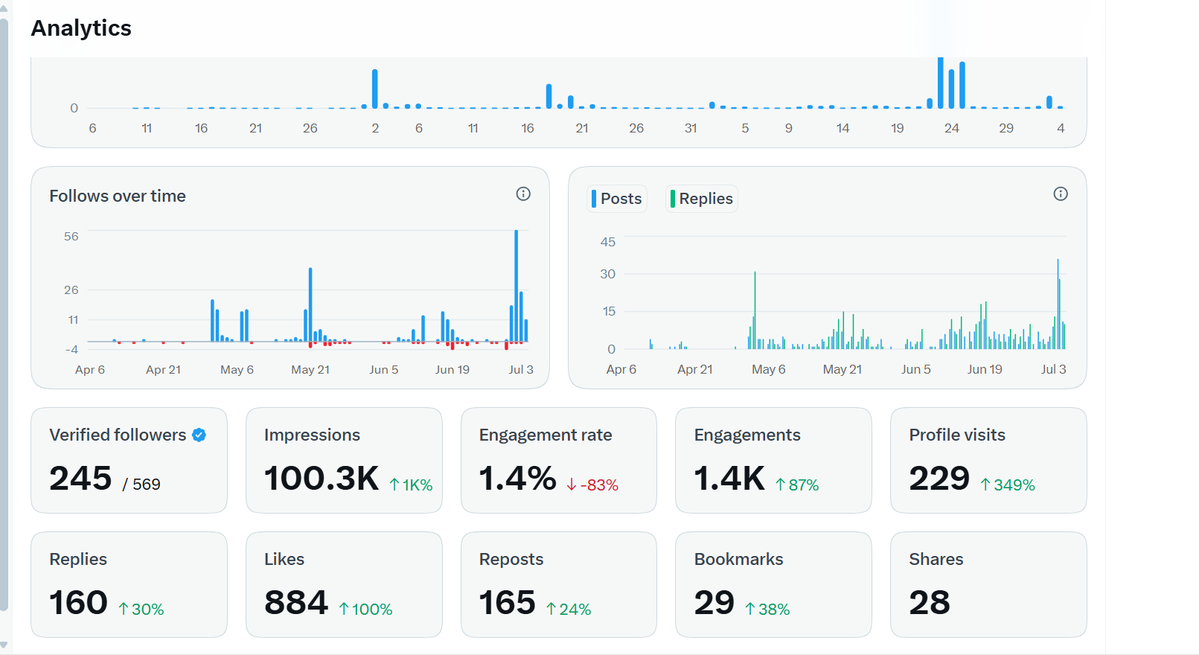1199x655 pixels.
Task: Select the Profile visits metric card
Action: pos(989,460)
